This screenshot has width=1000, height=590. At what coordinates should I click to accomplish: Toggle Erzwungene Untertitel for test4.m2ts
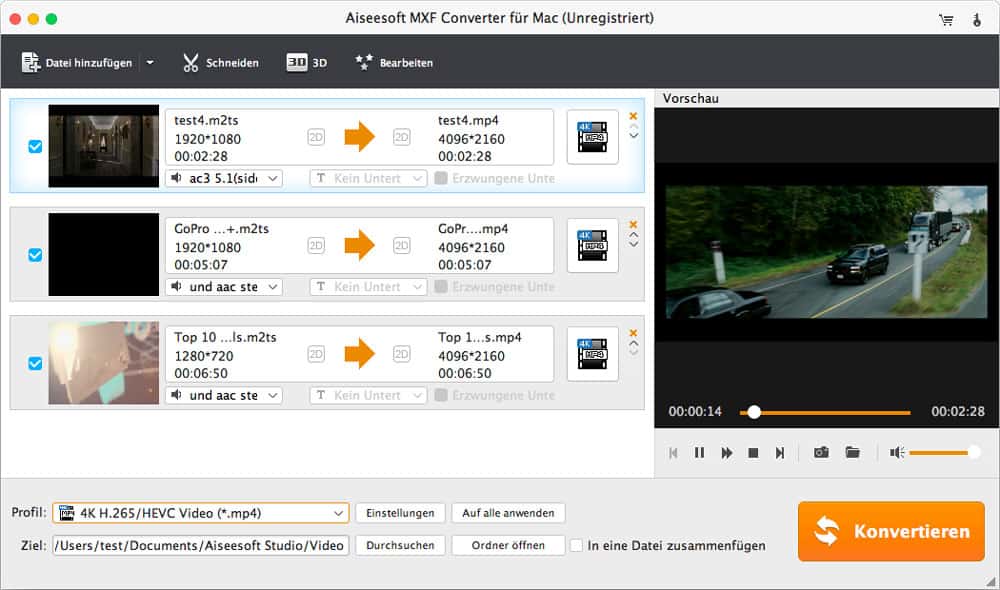441,179
